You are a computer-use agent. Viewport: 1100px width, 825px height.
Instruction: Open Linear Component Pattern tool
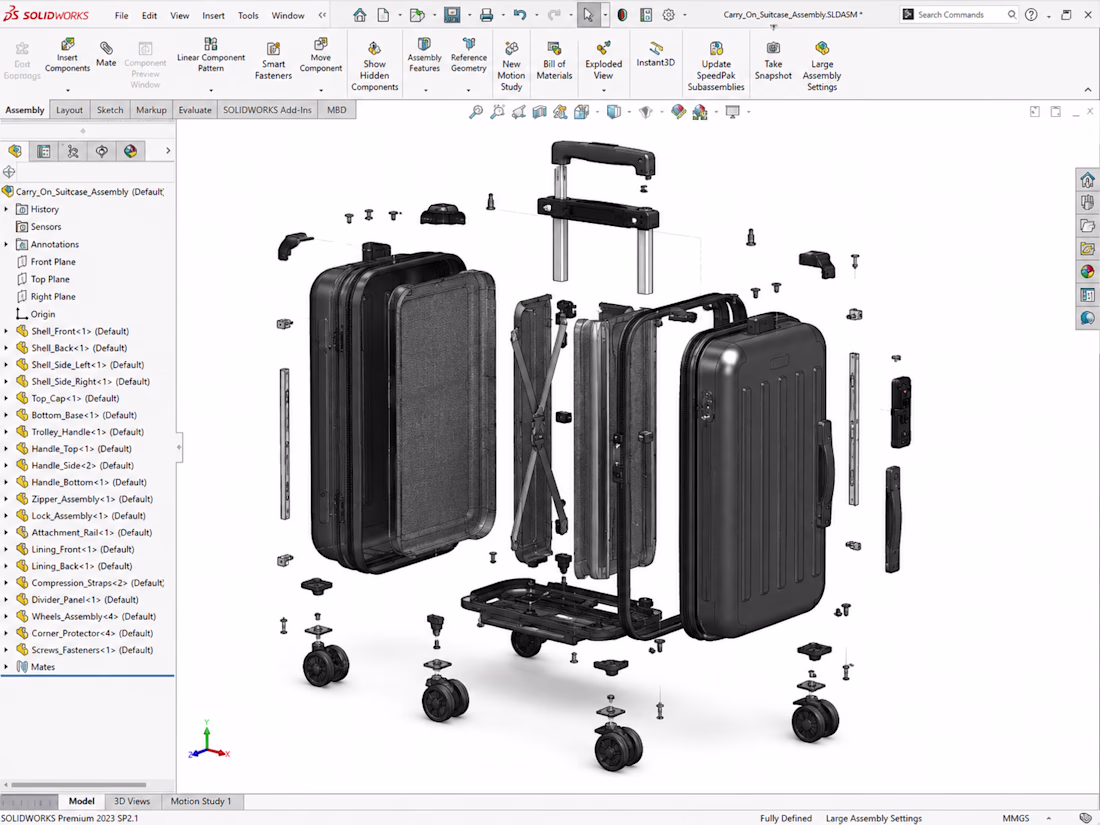[x=210, y=55]
